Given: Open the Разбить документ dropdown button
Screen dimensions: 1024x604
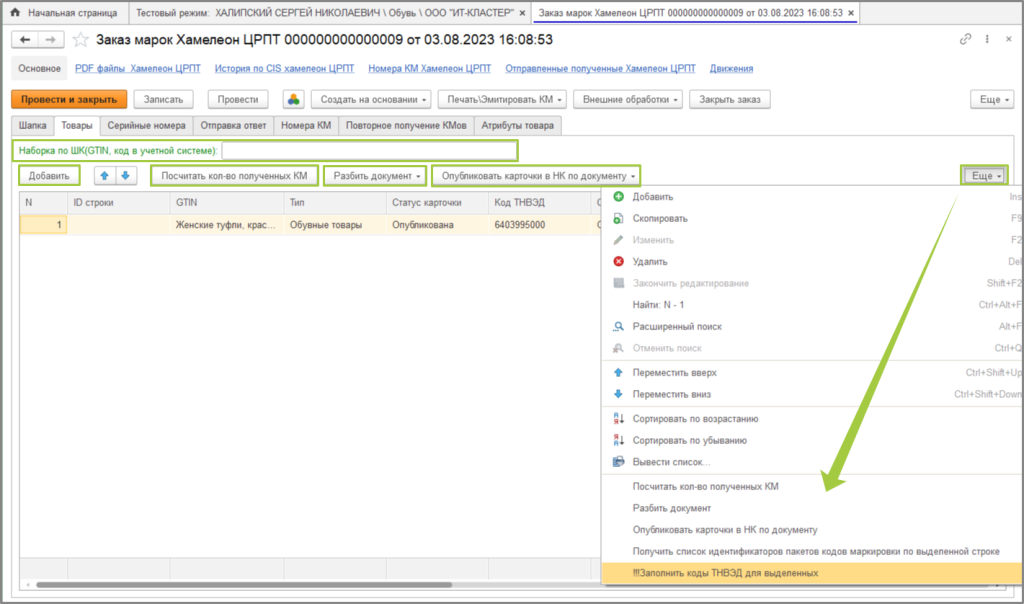Looking at the screenshot, I should coord(376,176).
